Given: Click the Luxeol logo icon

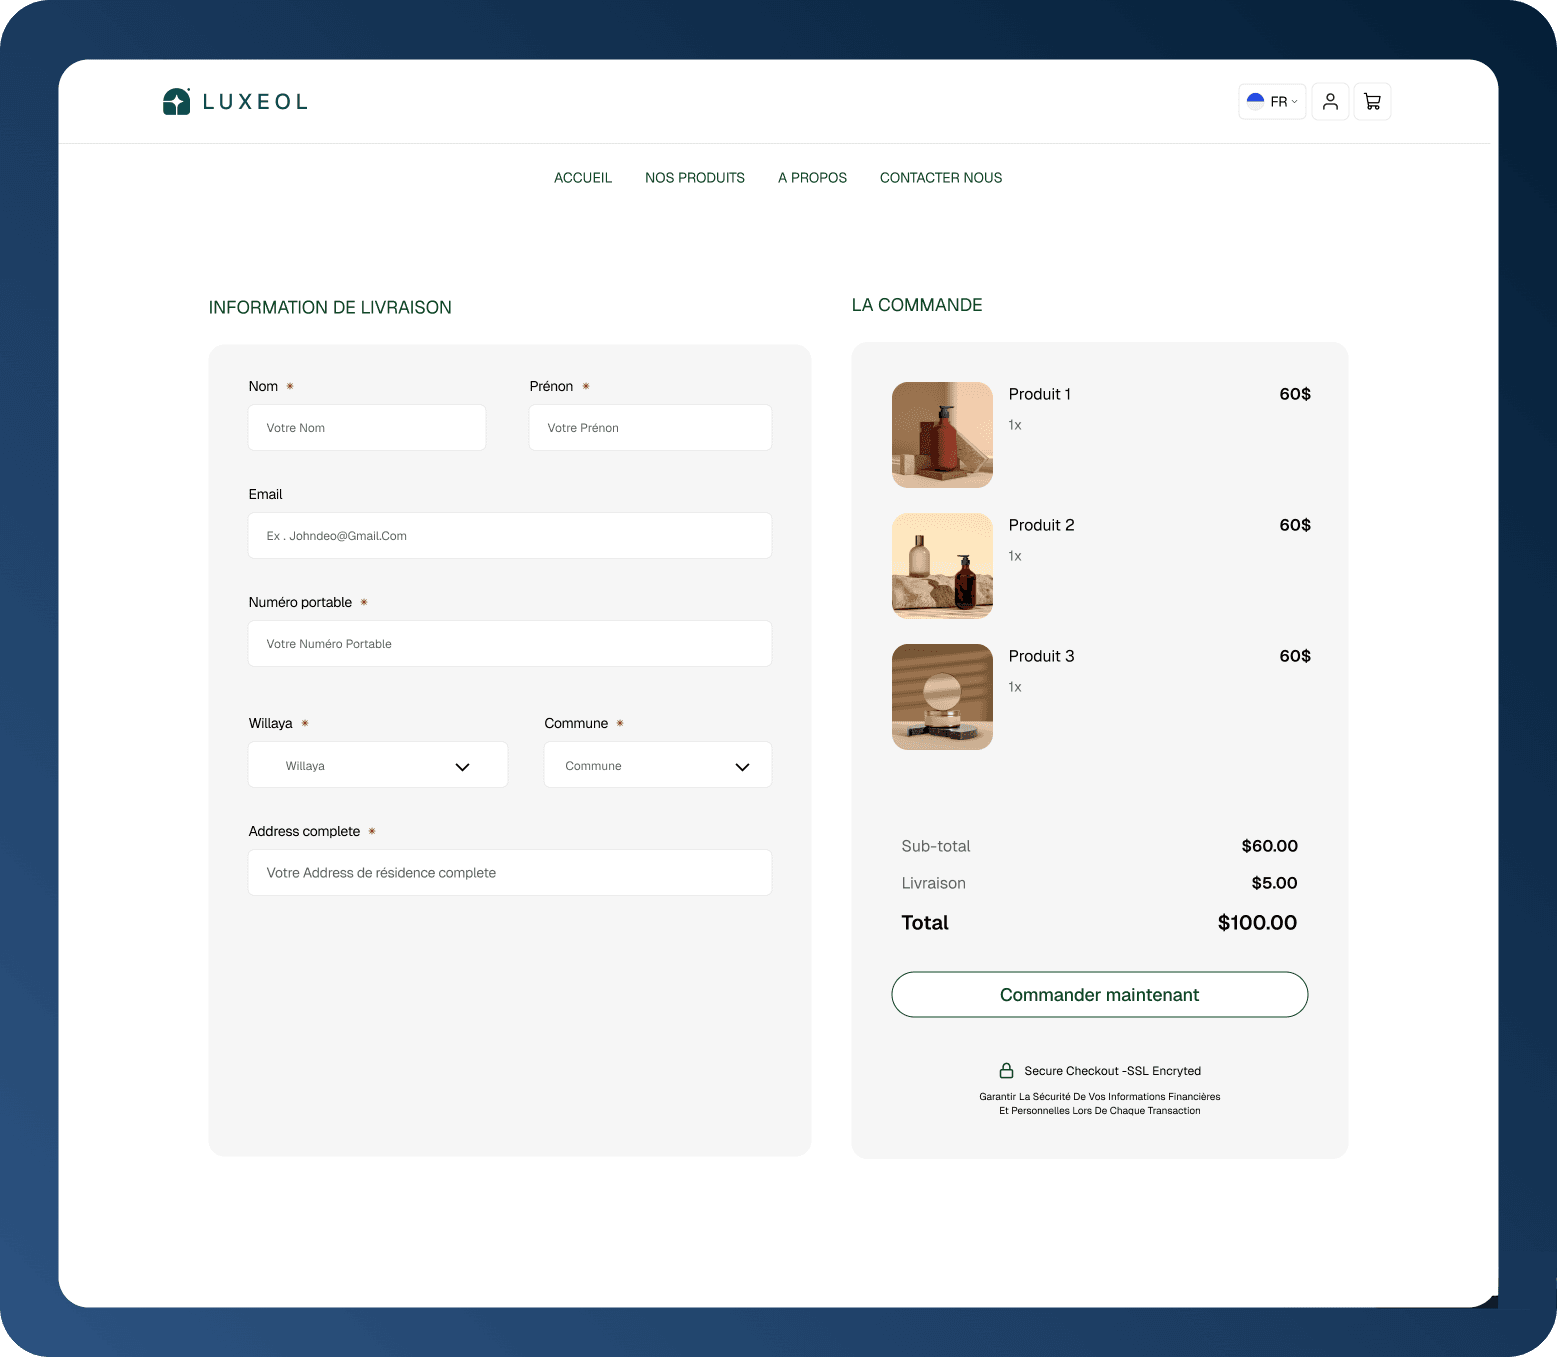Looking at the screenshot, I should point(176,101).
